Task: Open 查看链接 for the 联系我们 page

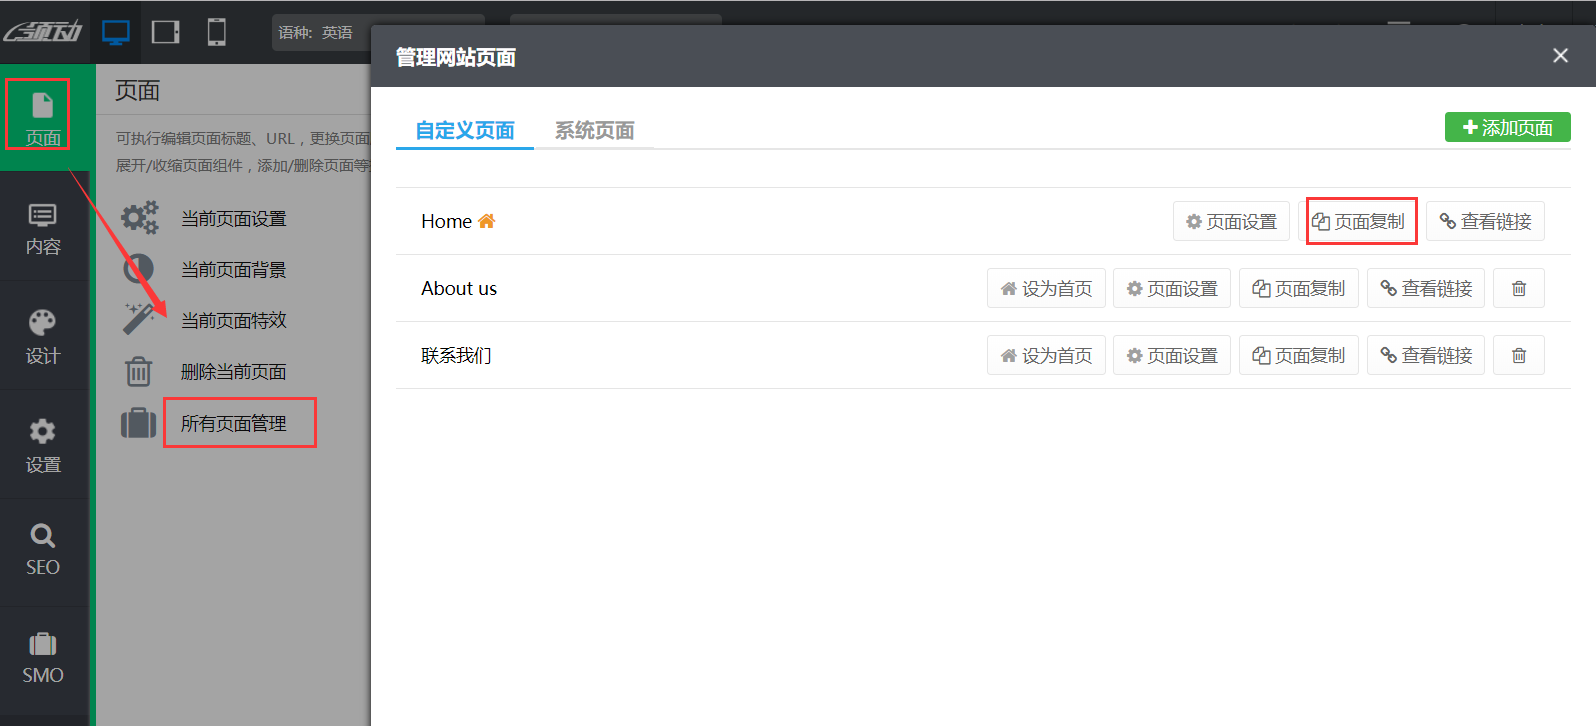Action: pos(1425,355)
